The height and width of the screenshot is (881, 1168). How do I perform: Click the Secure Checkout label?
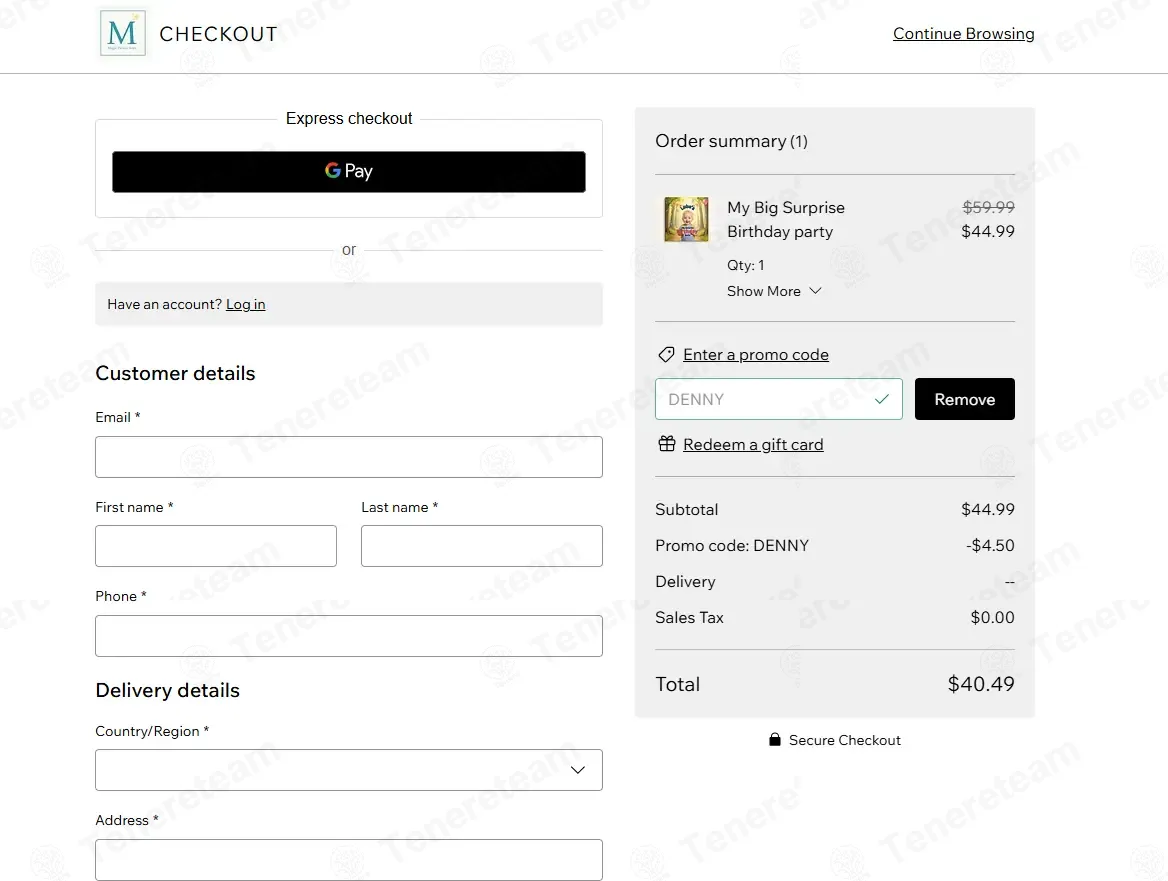coord(845,740)
